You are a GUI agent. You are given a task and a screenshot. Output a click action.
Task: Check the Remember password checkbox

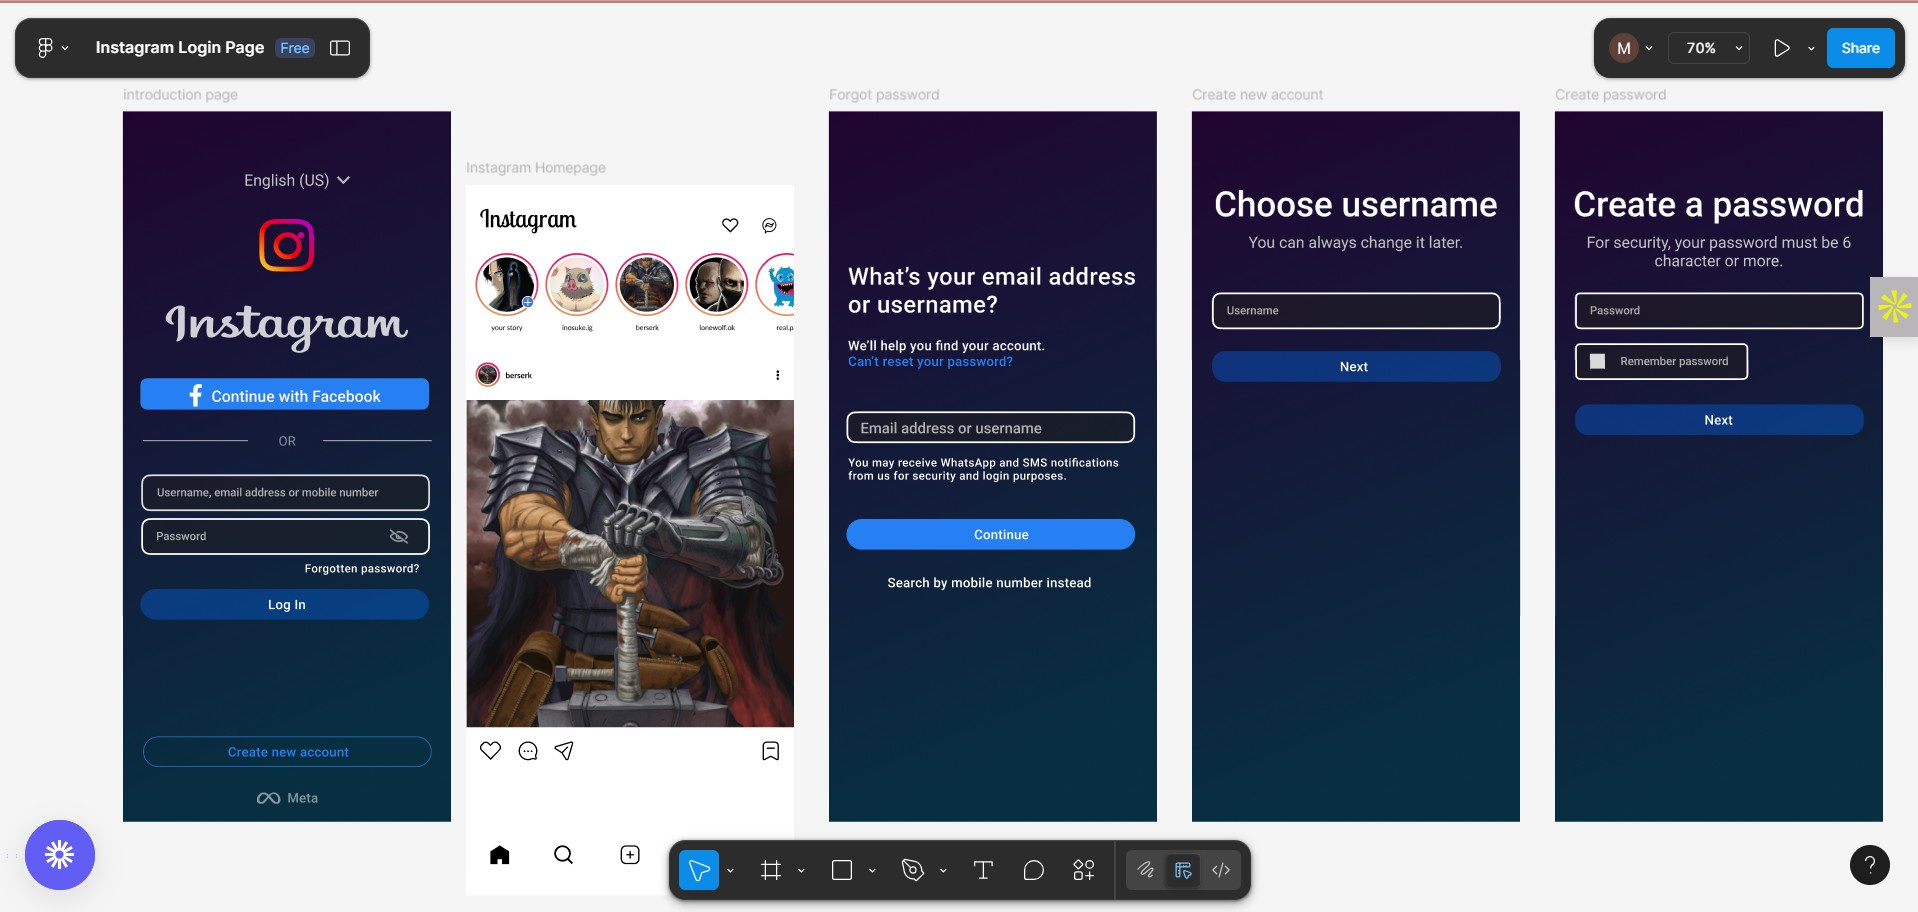point(1598,361)
